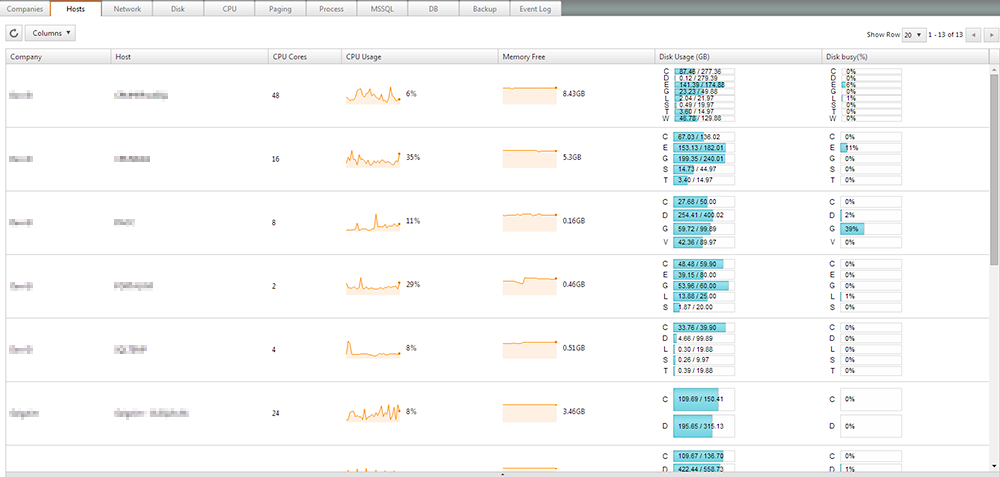Viewport: 1000px width, 477px height.
Task: Click the memory chart showing 5.3GB
Action: (x=529, y=158)
